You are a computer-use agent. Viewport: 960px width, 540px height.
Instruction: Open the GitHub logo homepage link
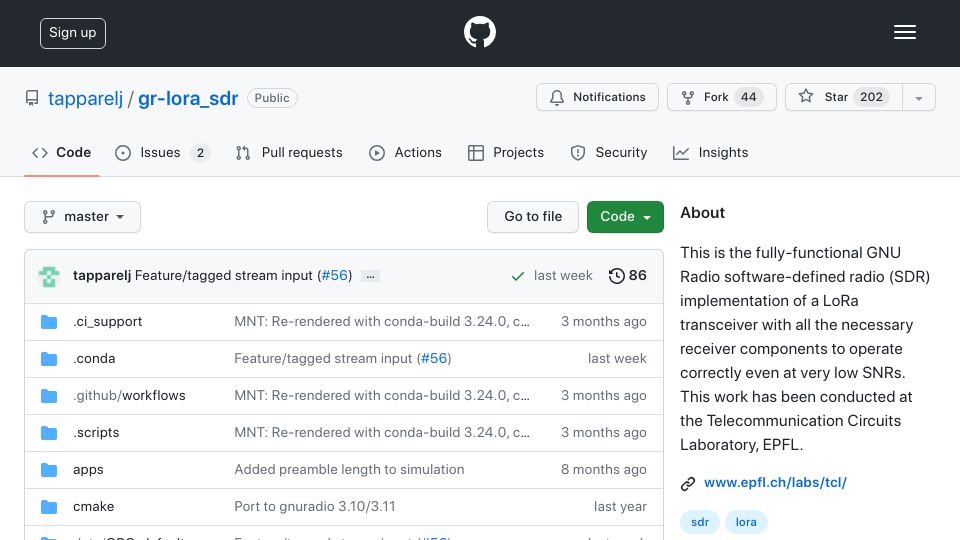tap(479, 32)
